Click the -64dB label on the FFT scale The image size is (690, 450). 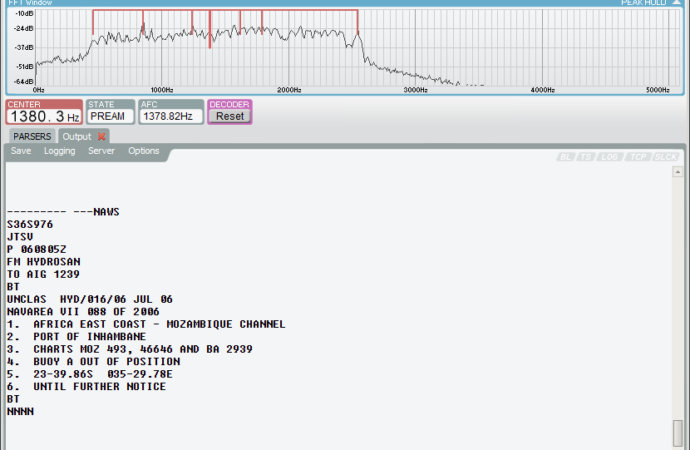pyautogui.click(x=24, y=81)
